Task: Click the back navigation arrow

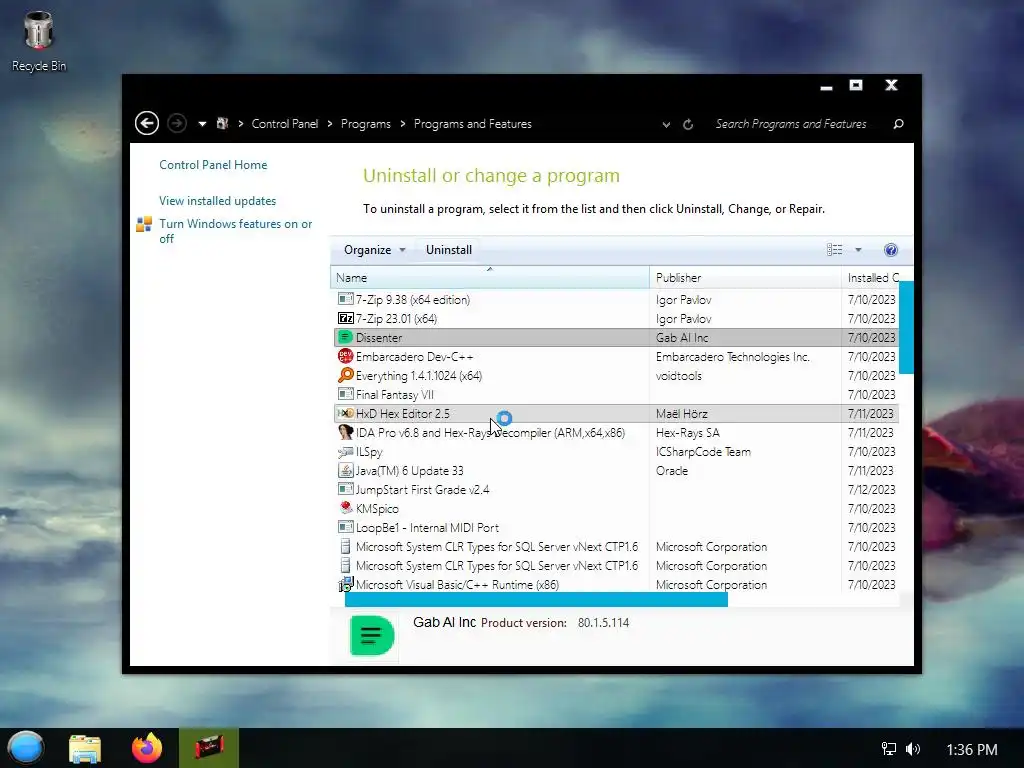Action: click(147, 123)
